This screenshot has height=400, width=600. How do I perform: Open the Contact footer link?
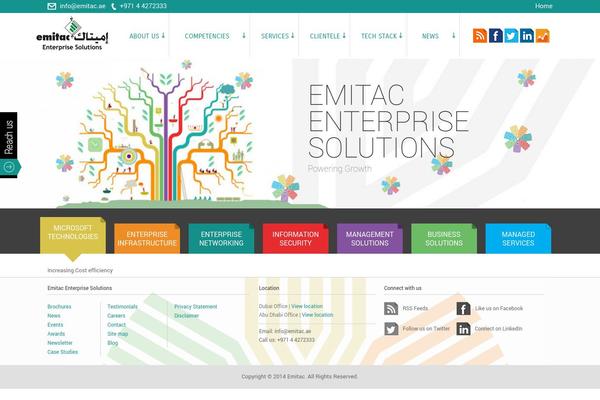tap(116, 325)
